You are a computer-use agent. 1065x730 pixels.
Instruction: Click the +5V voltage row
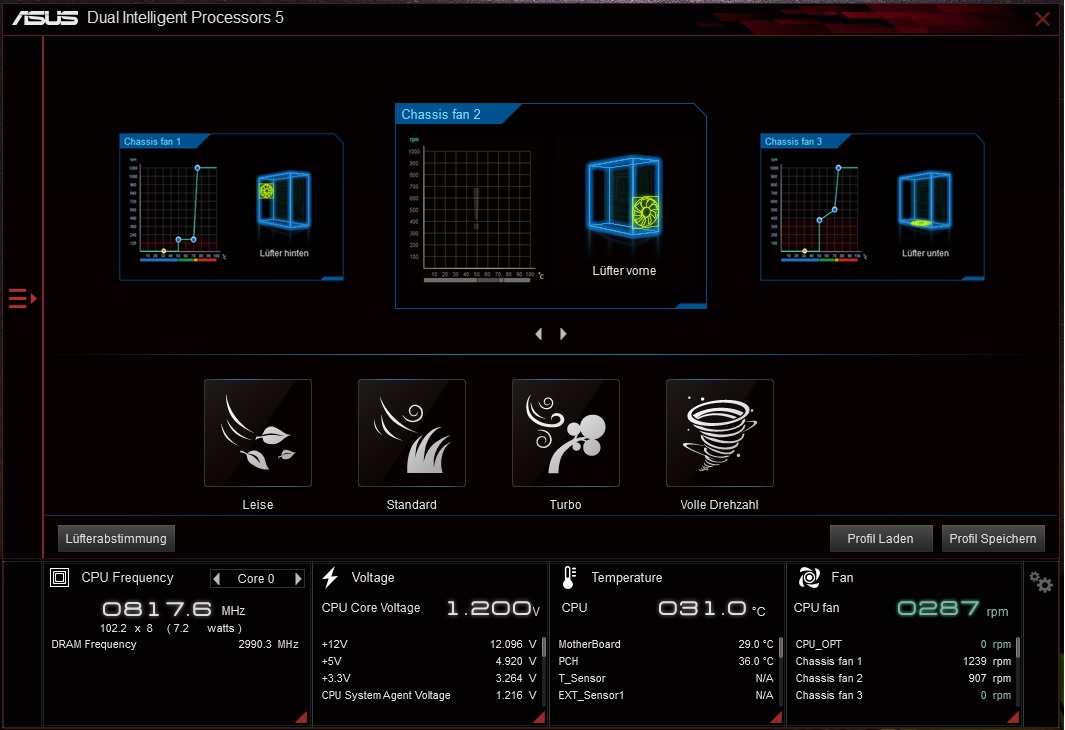[429, 661]
